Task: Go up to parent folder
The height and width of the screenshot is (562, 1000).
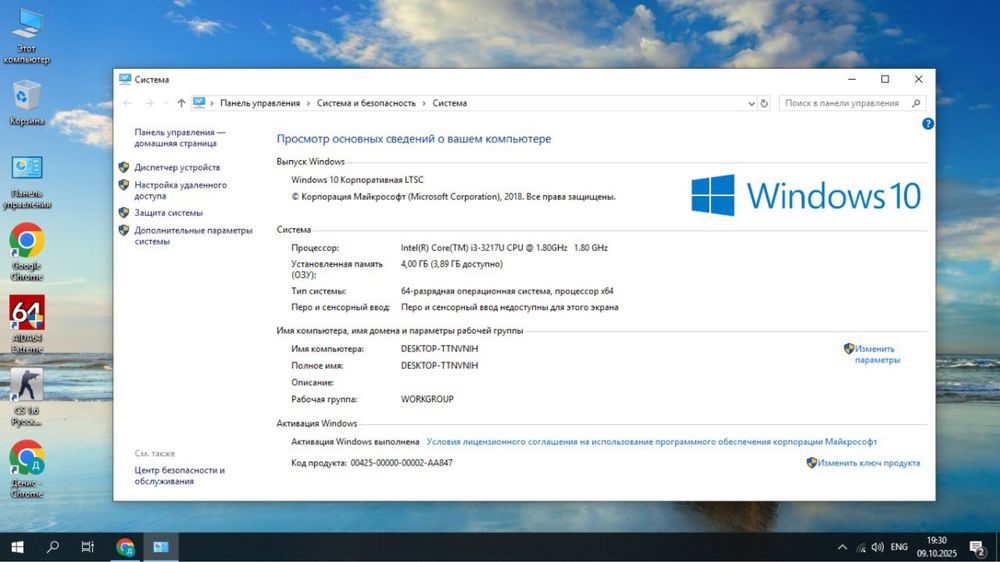Action: 181,103
